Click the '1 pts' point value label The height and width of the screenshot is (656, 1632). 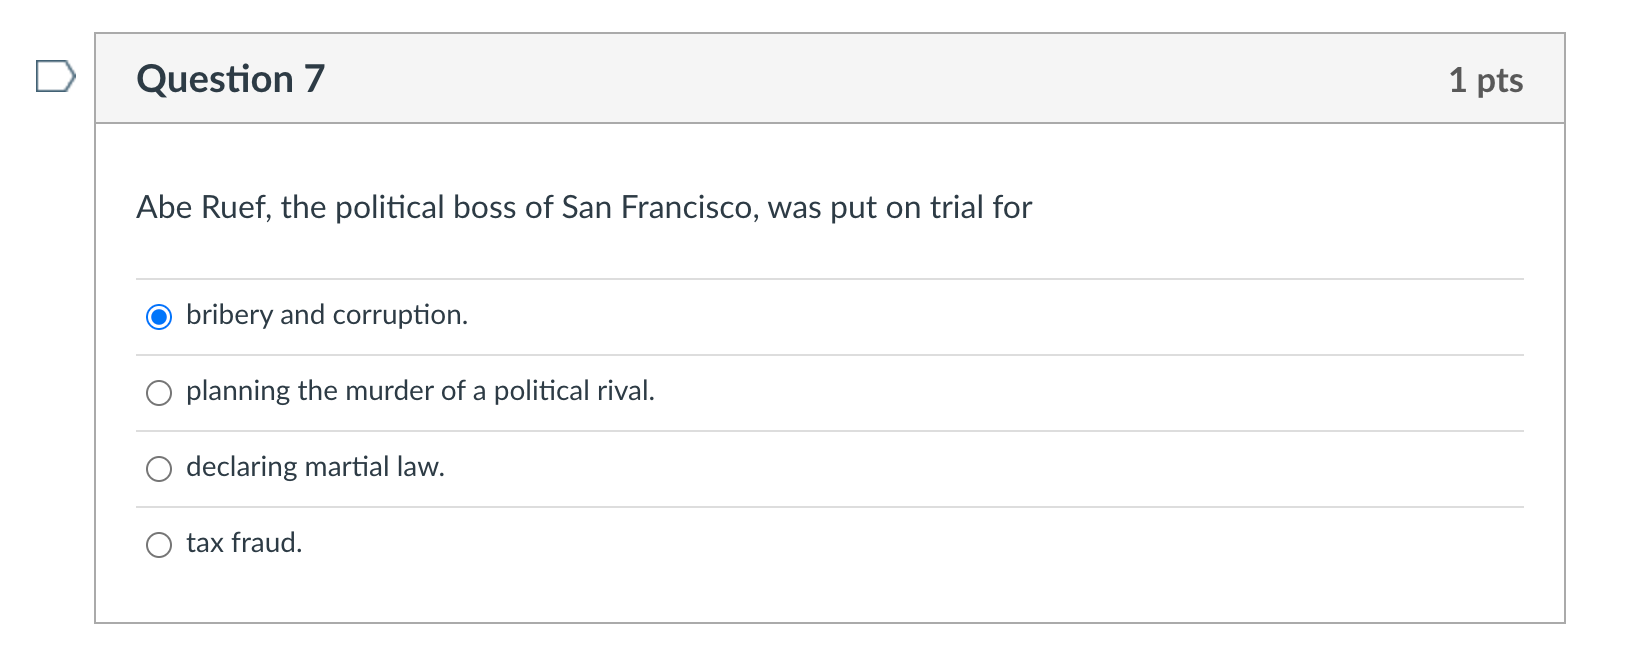click(x=1487, y=80)
